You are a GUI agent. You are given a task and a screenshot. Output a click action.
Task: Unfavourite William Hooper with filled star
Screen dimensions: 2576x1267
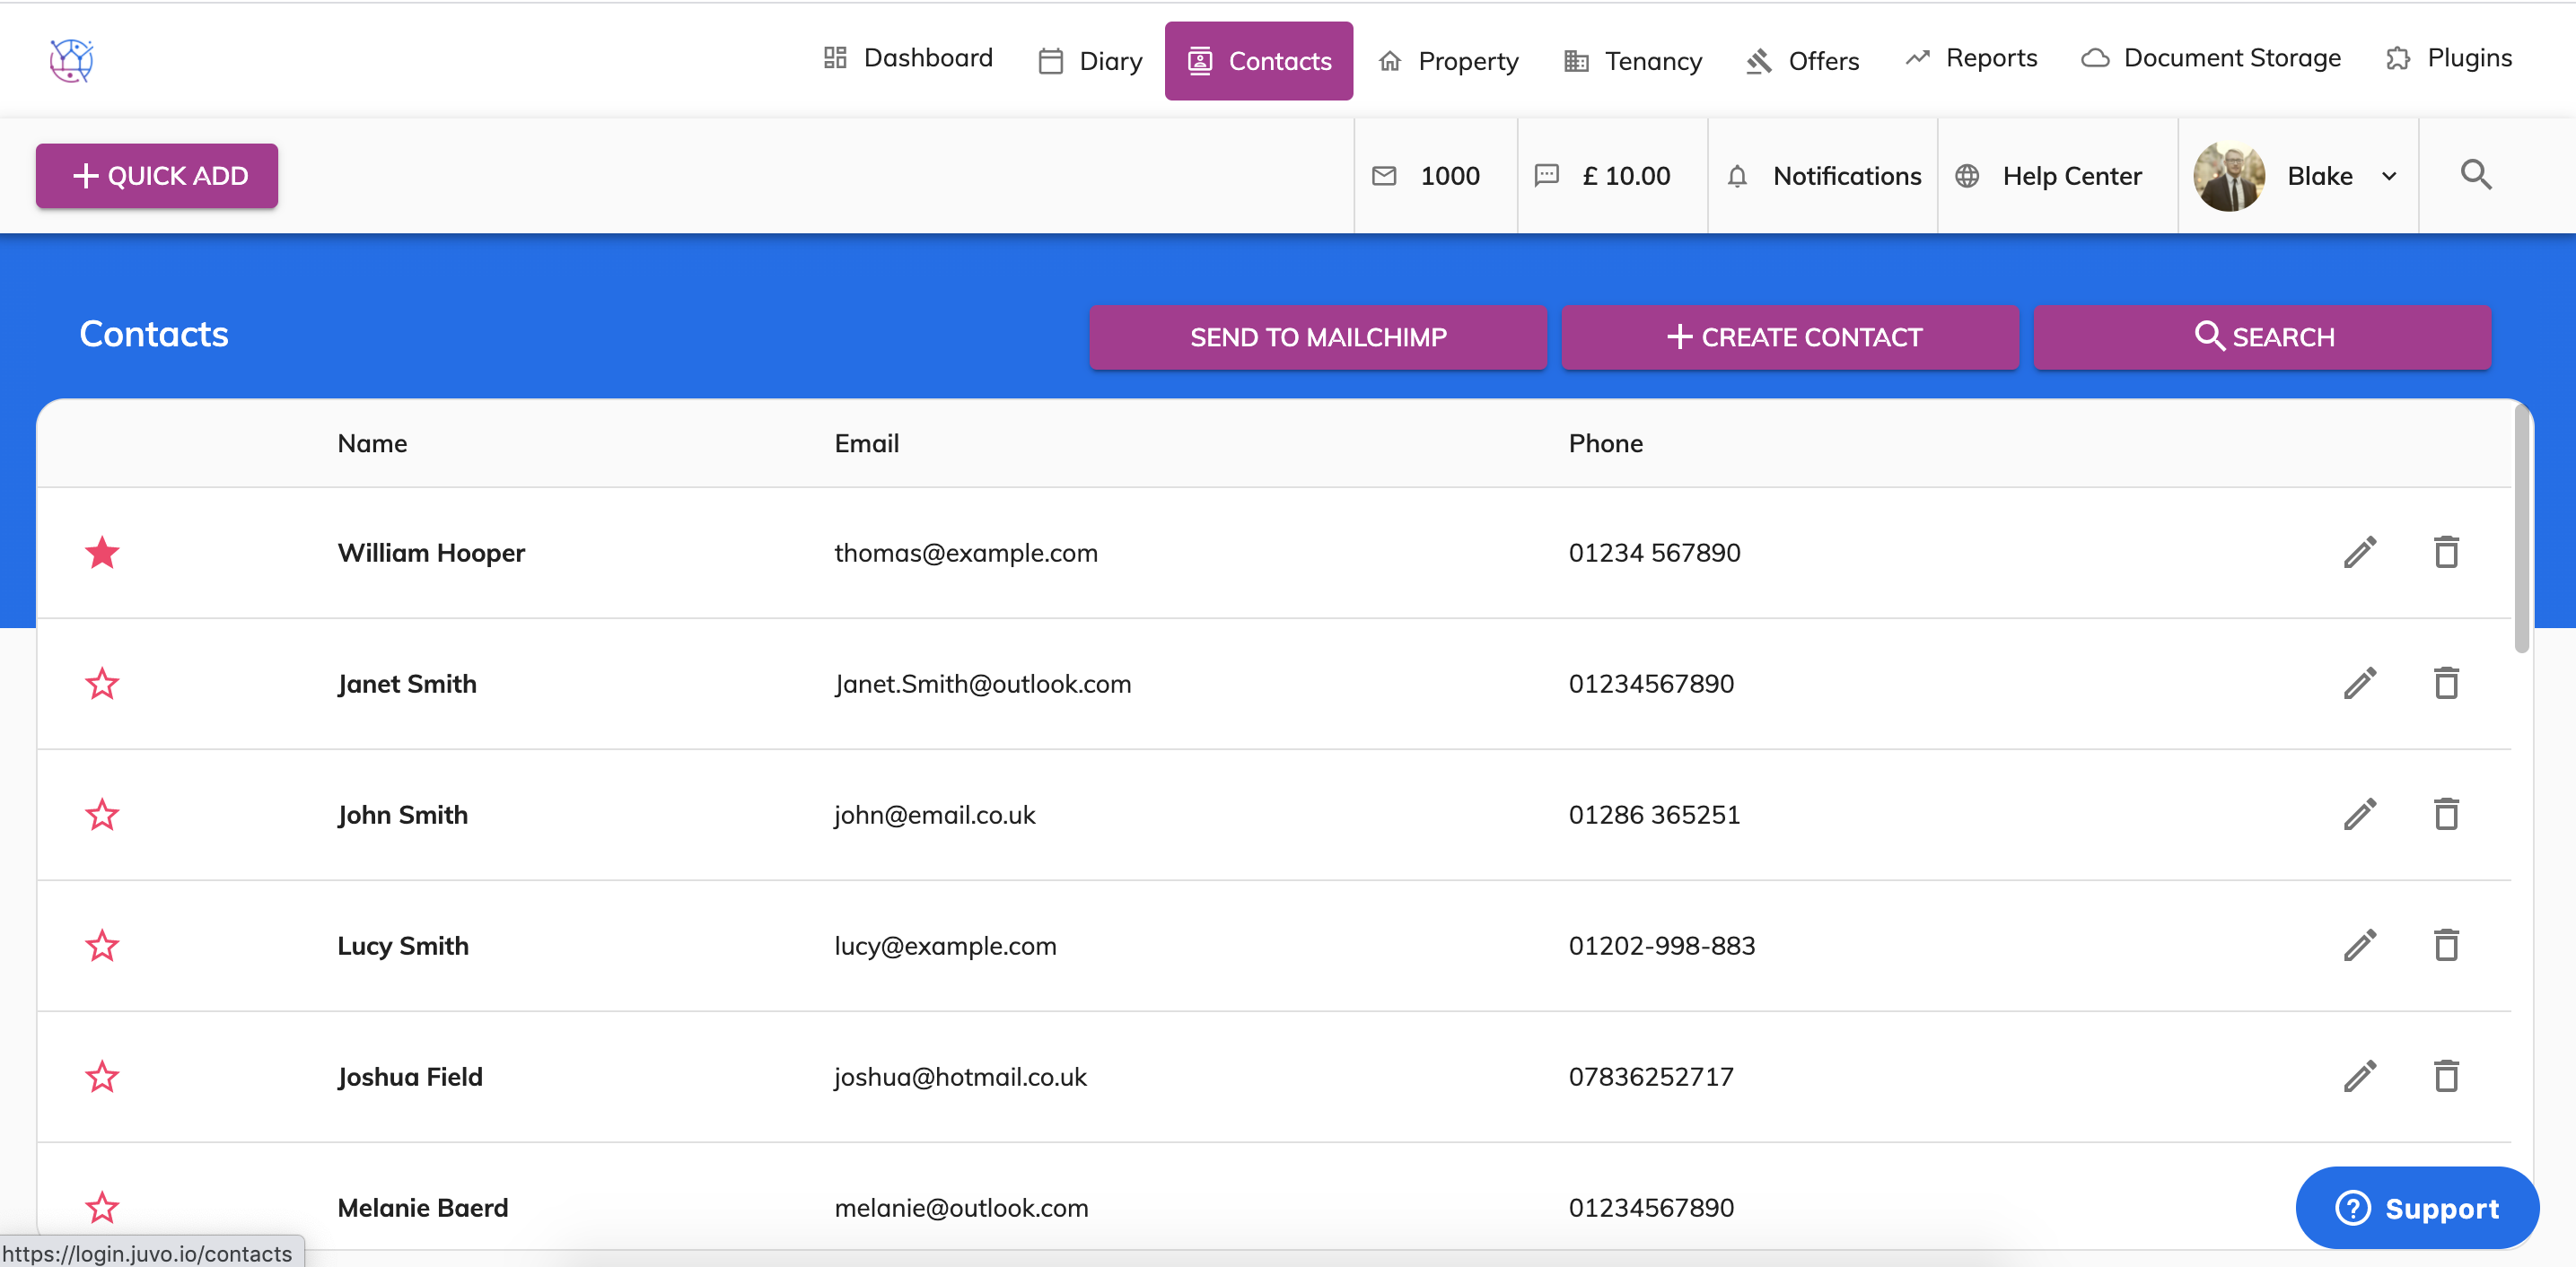pyautogui.click(x=102, y=552)
